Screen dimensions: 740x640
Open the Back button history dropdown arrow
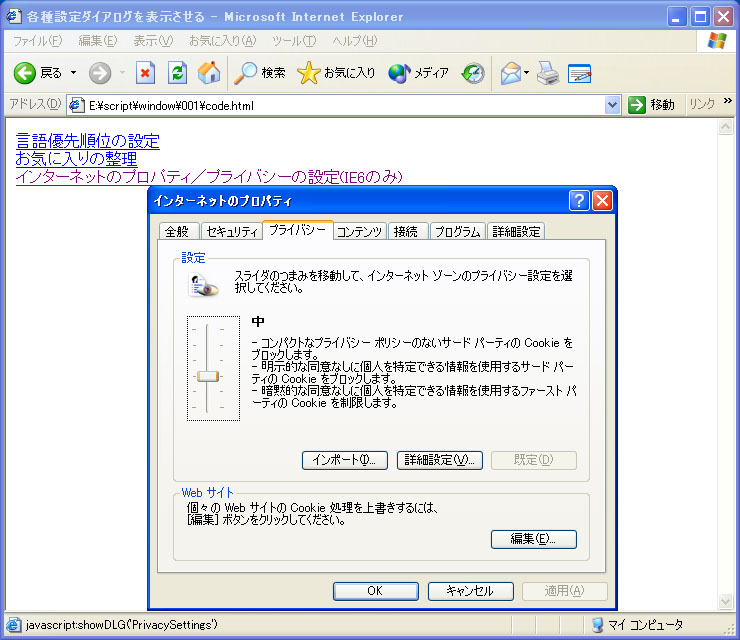click(73, 73)
